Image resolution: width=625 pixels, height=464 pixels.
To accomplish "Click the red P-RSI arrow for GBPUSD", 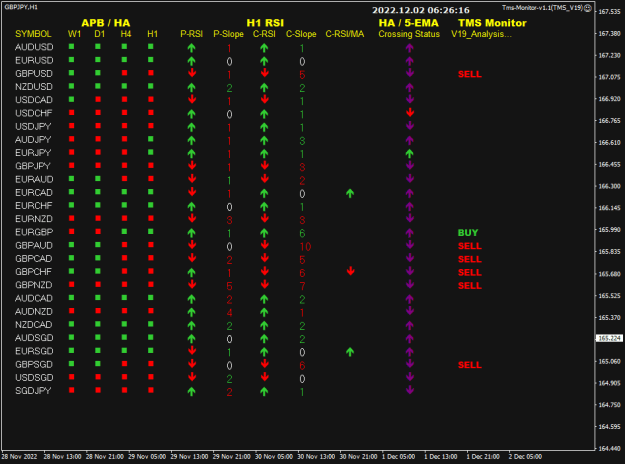I will tap(192, 73).
